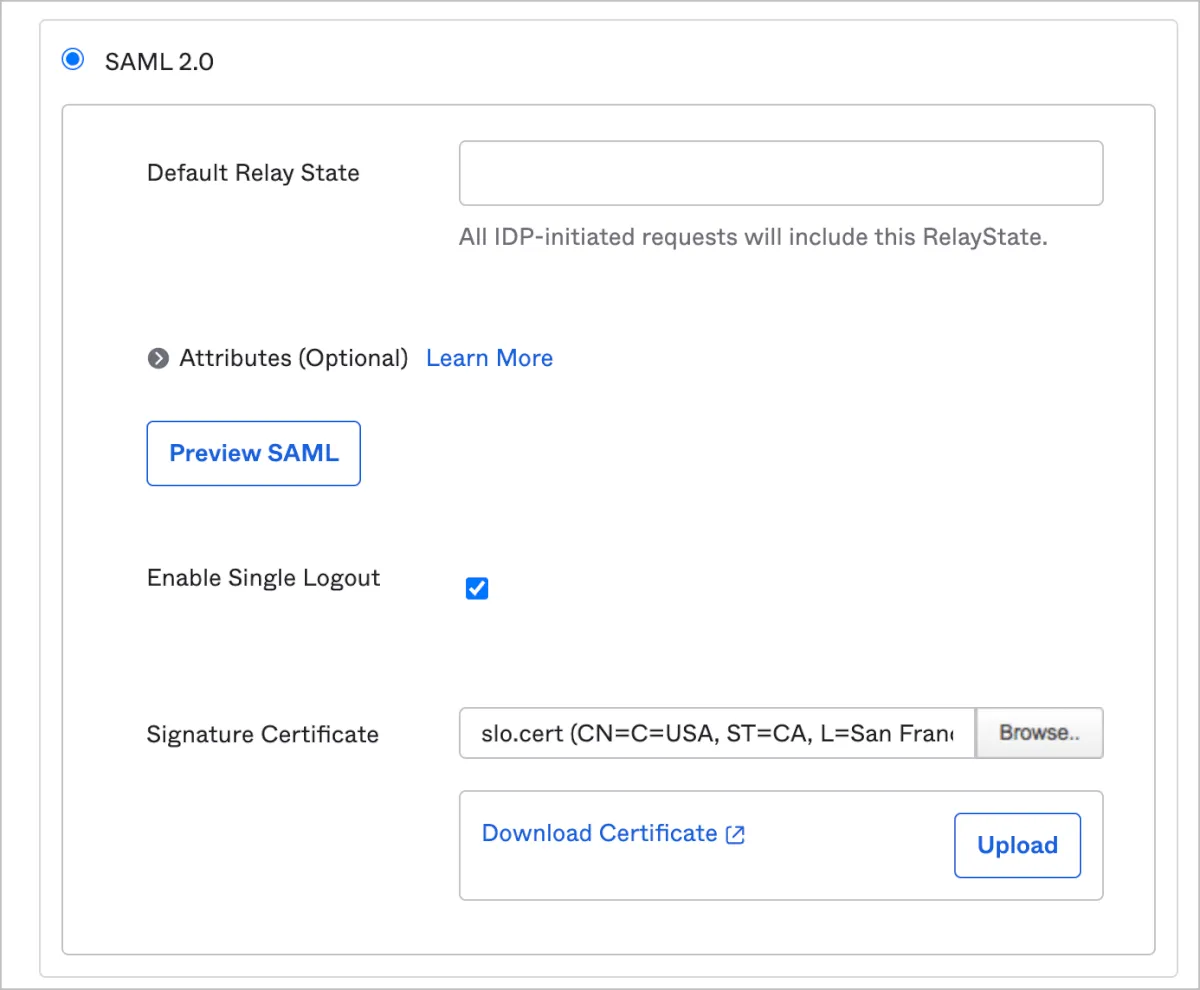
Task: Focus the Default Relay State input field
Action: pyautogui.click(x=780, y=173)
